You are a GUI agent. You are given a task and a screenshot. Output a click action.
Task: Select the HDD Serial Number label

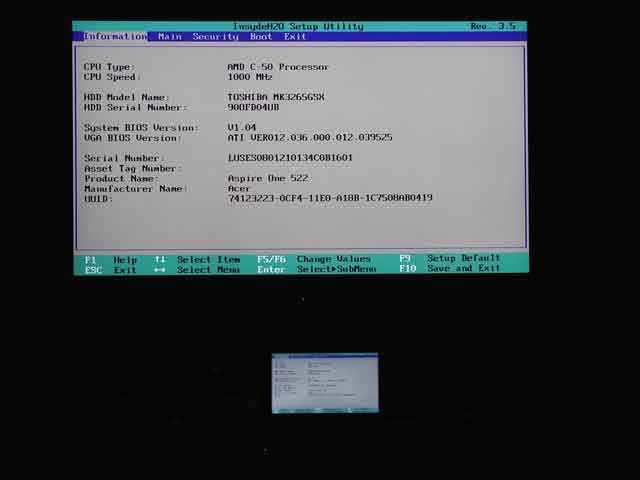tap(136, 108)
